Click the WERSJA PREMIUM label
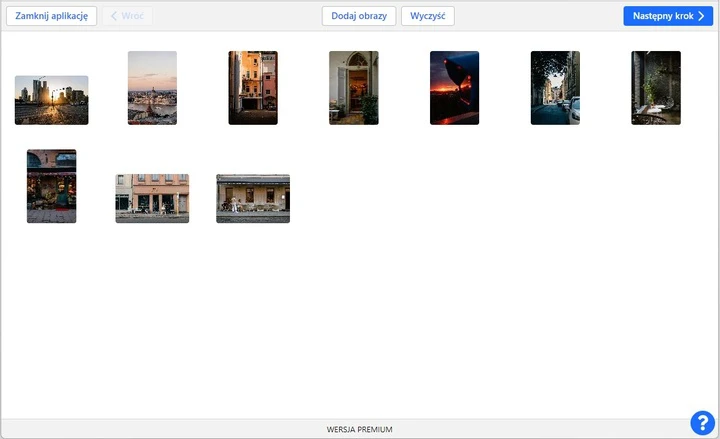 coord(360,429)
